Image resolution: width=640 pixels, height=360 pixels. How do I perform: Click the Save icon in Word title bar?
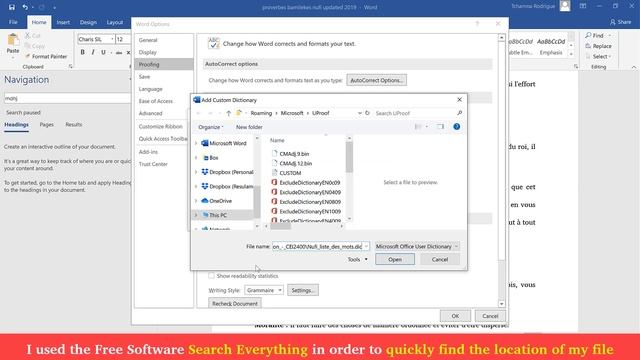pyautogui.click(x=11, y=7)
